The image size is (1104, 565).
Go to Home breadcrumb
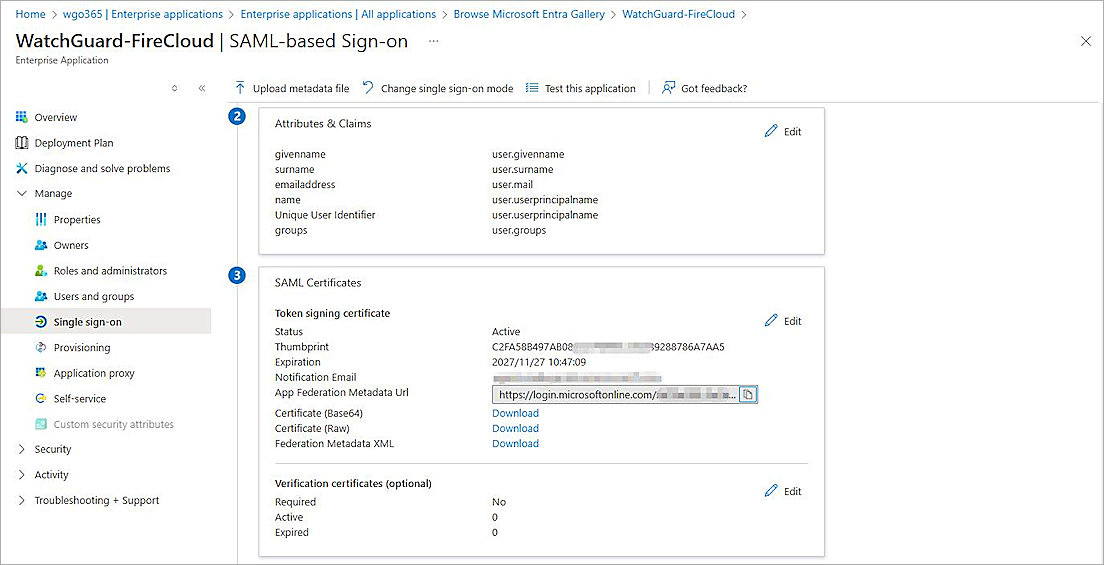tap(28, 14)
